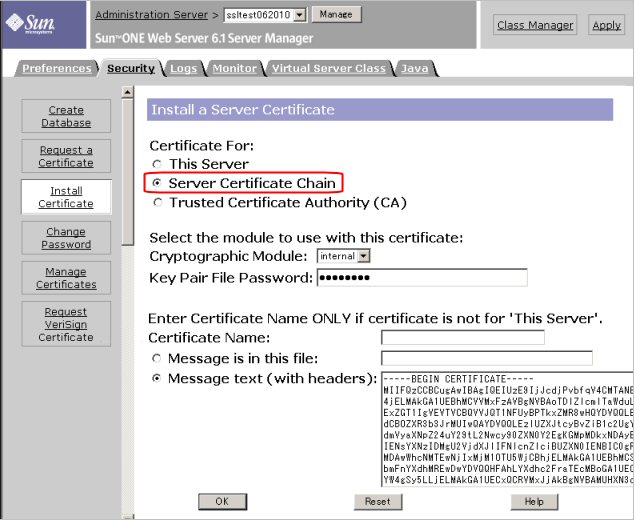The width and height of the screenshot is (634, 520).
Task: Click the Sun Microsystems logo
Action: 31,23
